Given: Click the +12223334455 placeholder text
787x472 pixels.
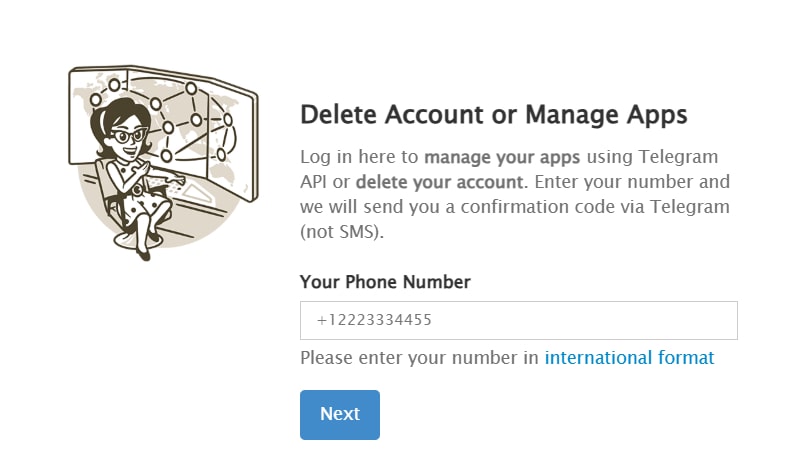Looking at the screenshot, I should pyautogui.click(x=374, y=320).
